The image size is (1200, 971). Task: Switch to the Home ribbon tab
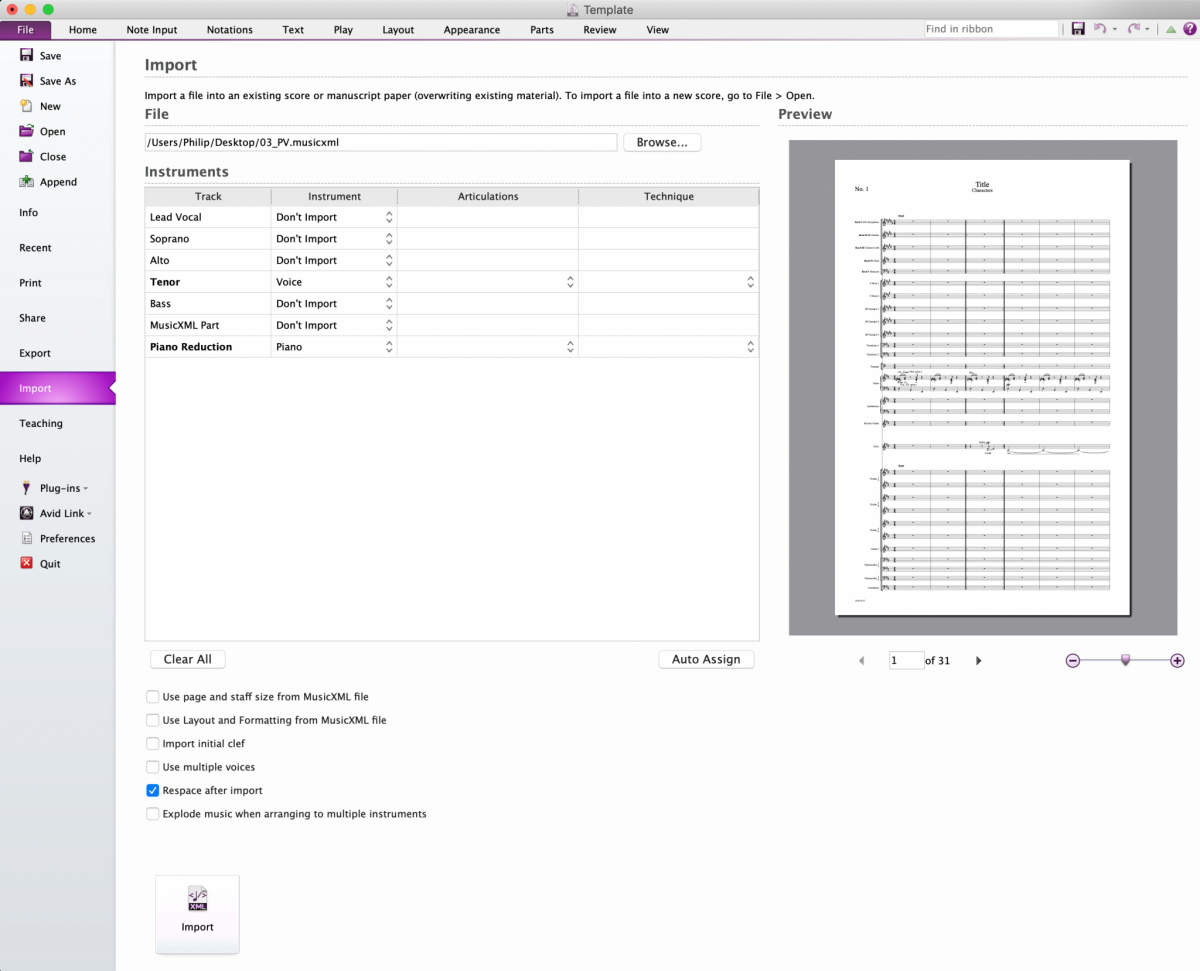point(83,30)
